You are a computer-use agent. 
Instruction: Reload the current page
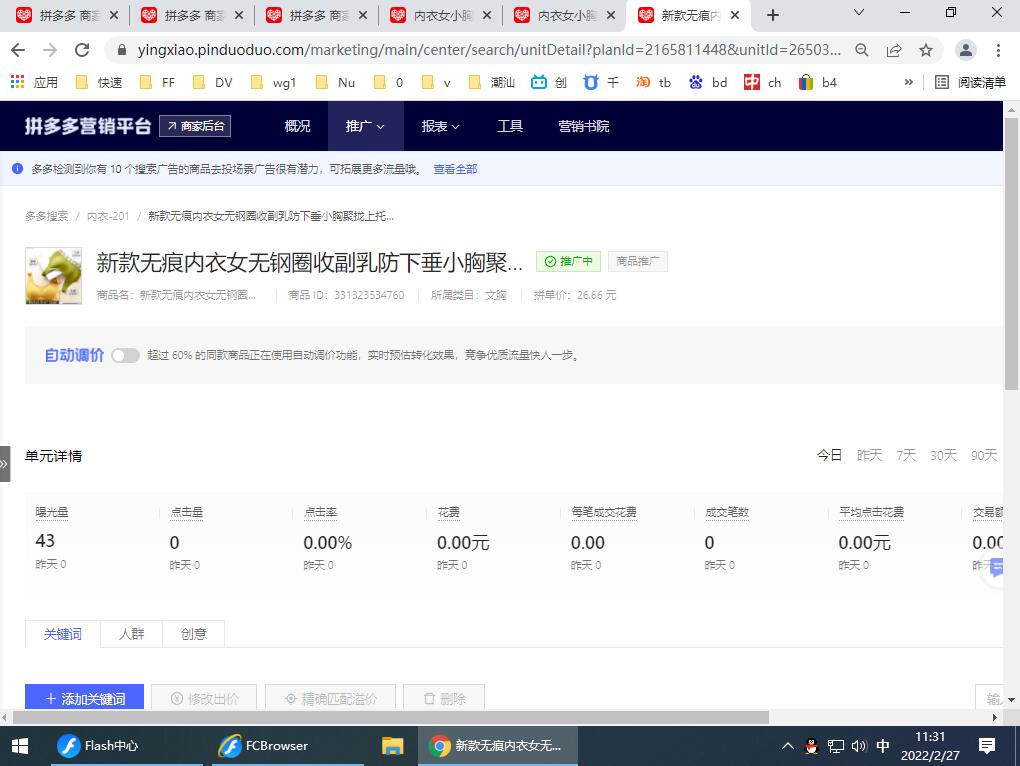pyautogui.click(x=82, y=50)
